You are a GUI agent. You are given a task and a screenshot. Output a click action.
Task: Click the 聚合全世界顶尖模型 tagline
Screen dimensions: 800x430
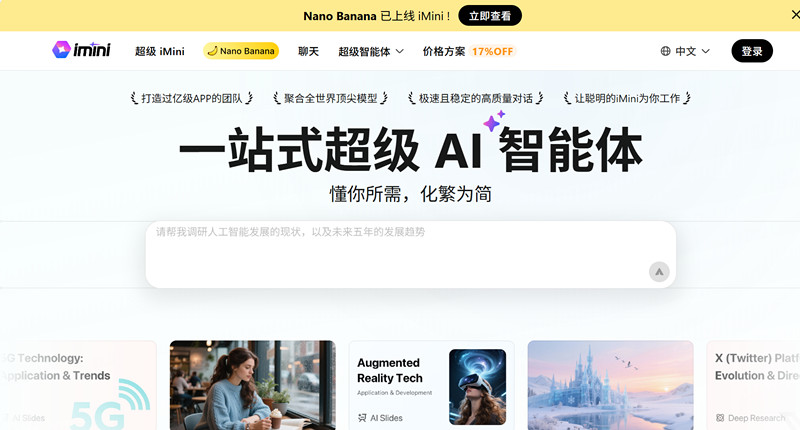click(331, 98)
